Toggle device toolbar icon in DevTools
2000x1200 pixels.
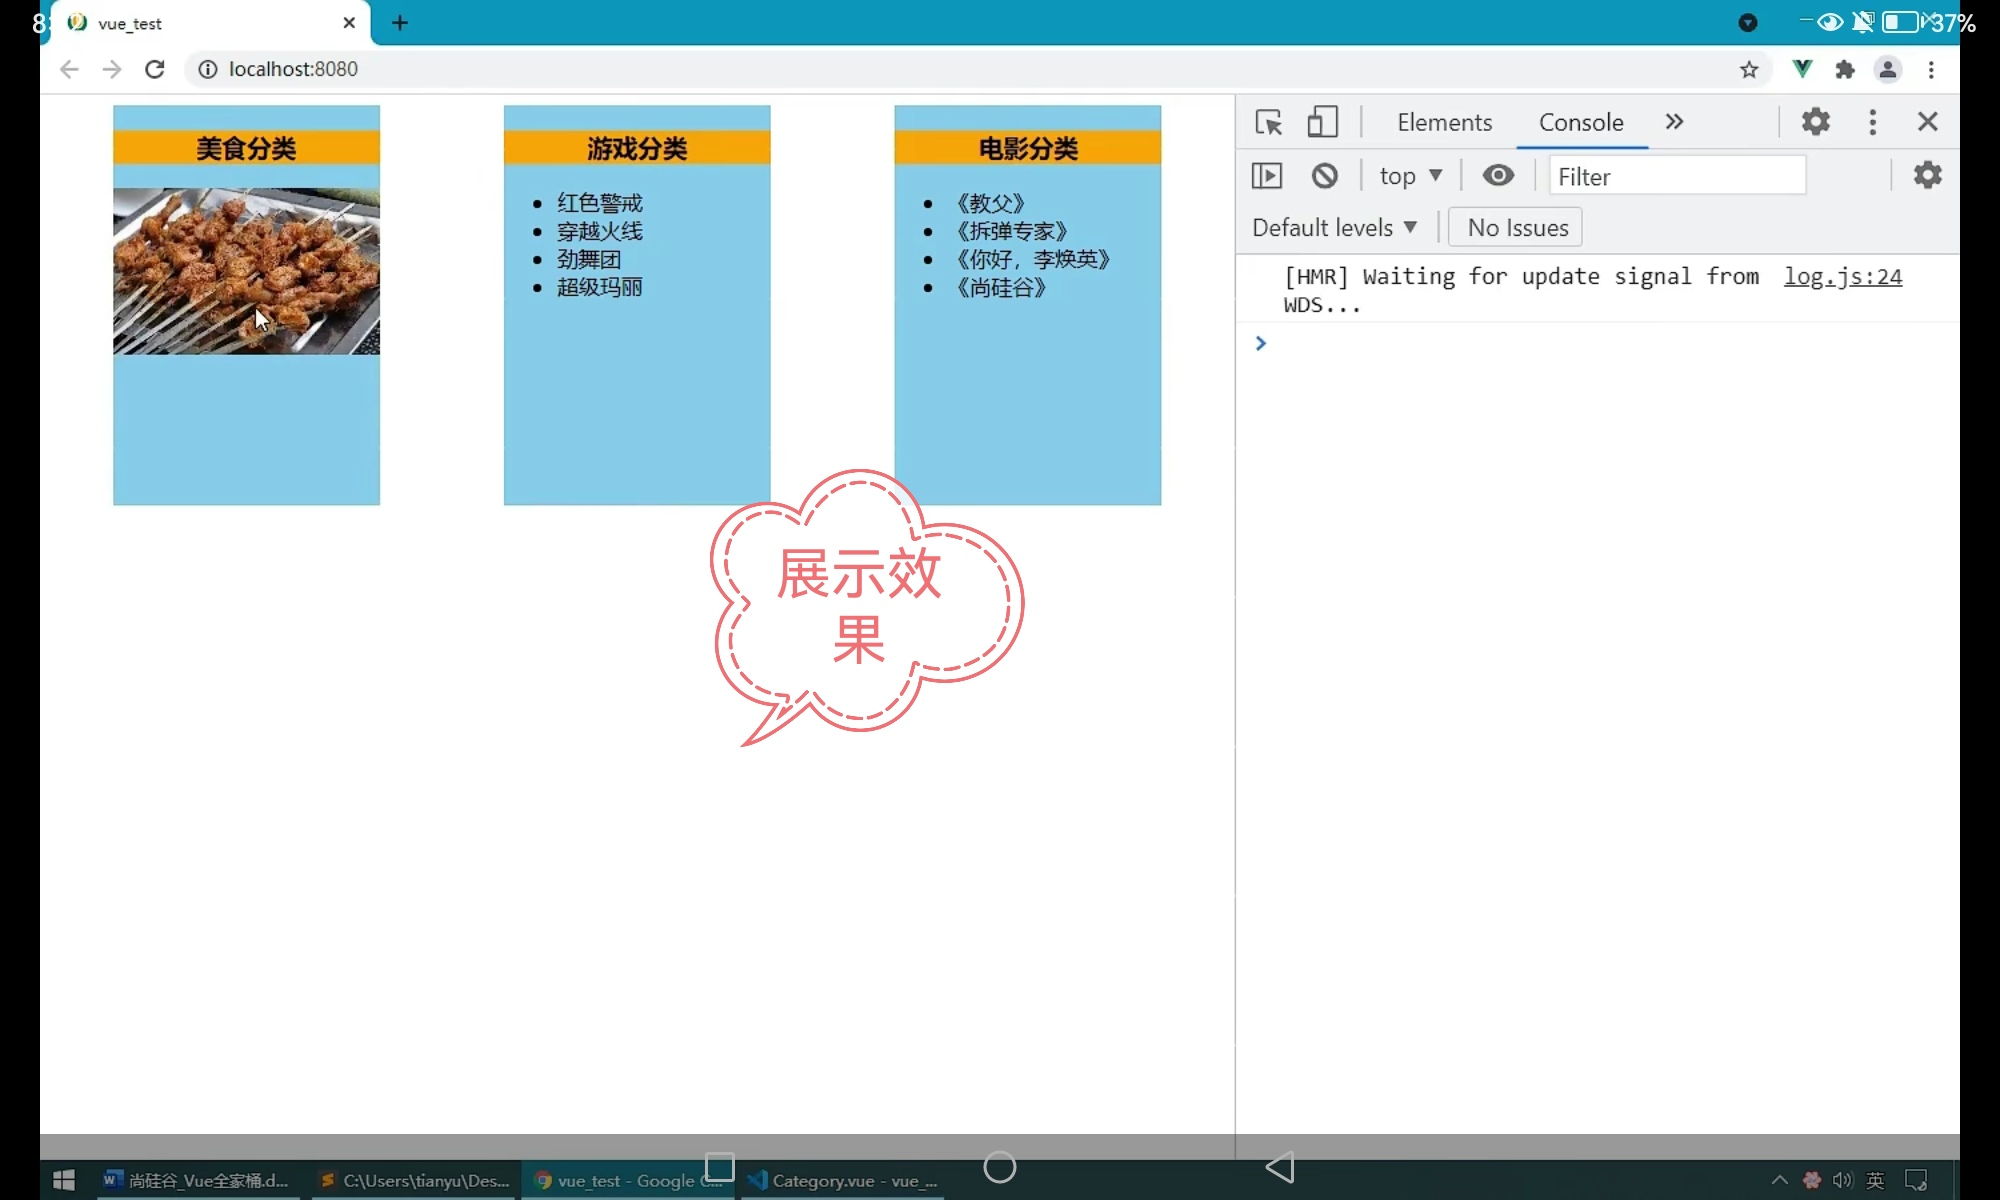(x=1322, y=122)
